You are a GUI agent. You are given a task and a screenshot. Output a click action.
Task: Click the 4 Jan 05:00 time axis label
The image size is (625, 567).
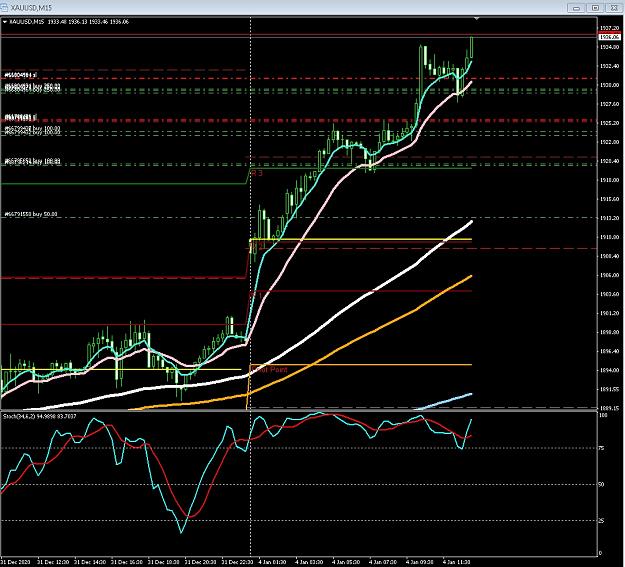click(x=346, y=562)
